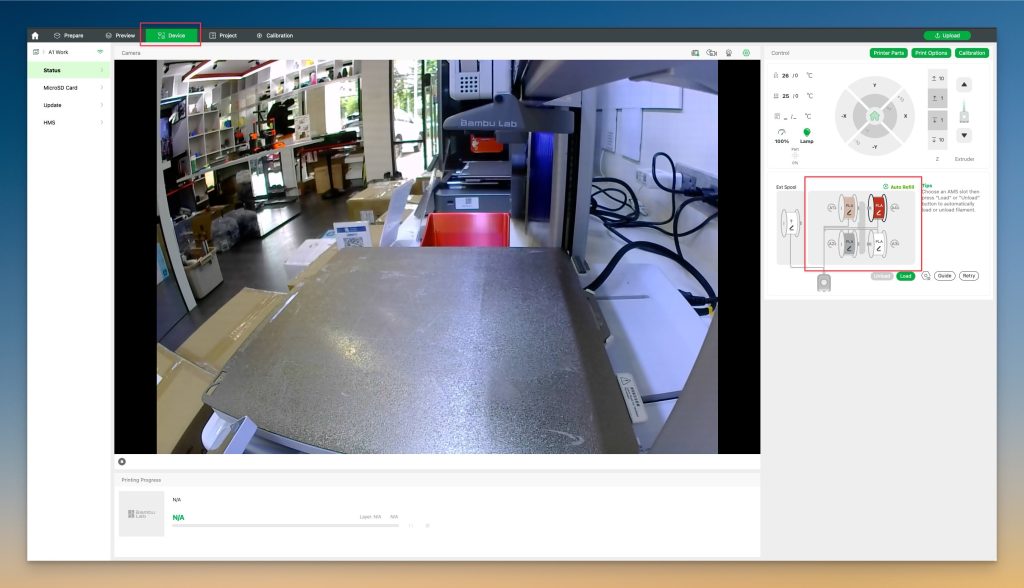Select the red PLA filament spool
Image resolution: width=1024 pixels, height=588 pixels.
coord(879,206)
